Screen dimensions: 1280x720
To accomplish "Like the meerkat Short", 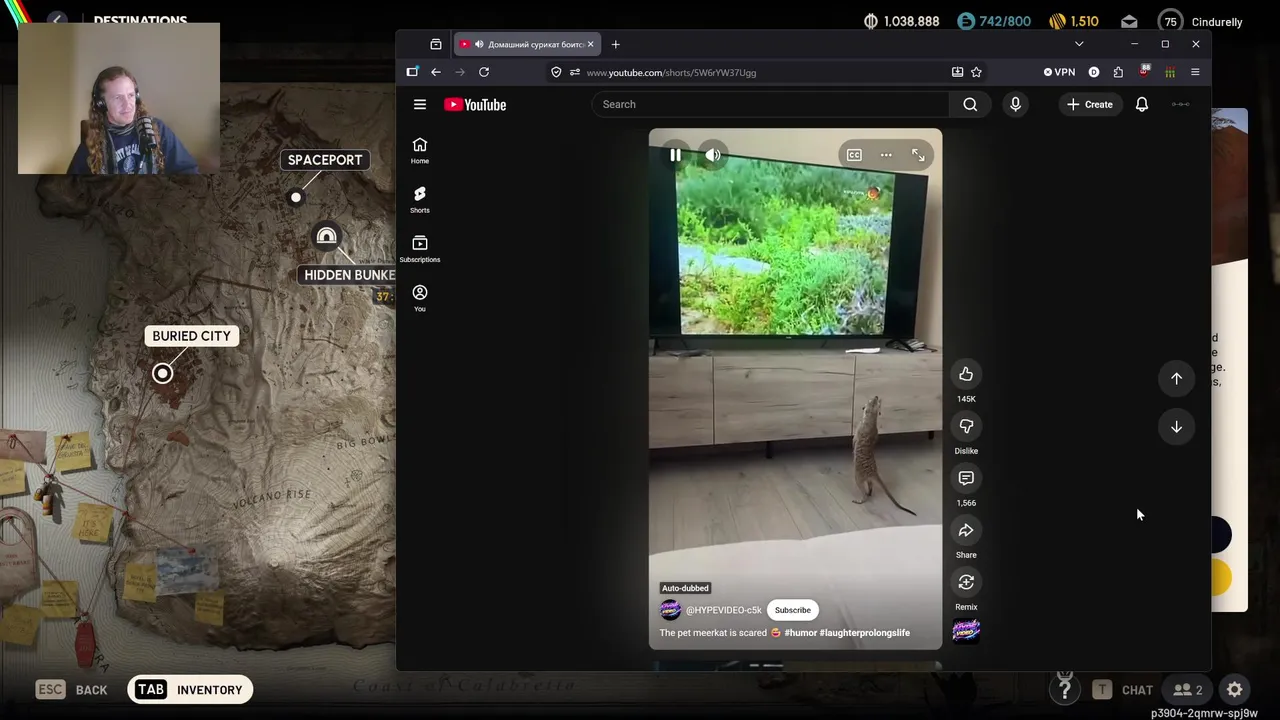I will [966, 375].
